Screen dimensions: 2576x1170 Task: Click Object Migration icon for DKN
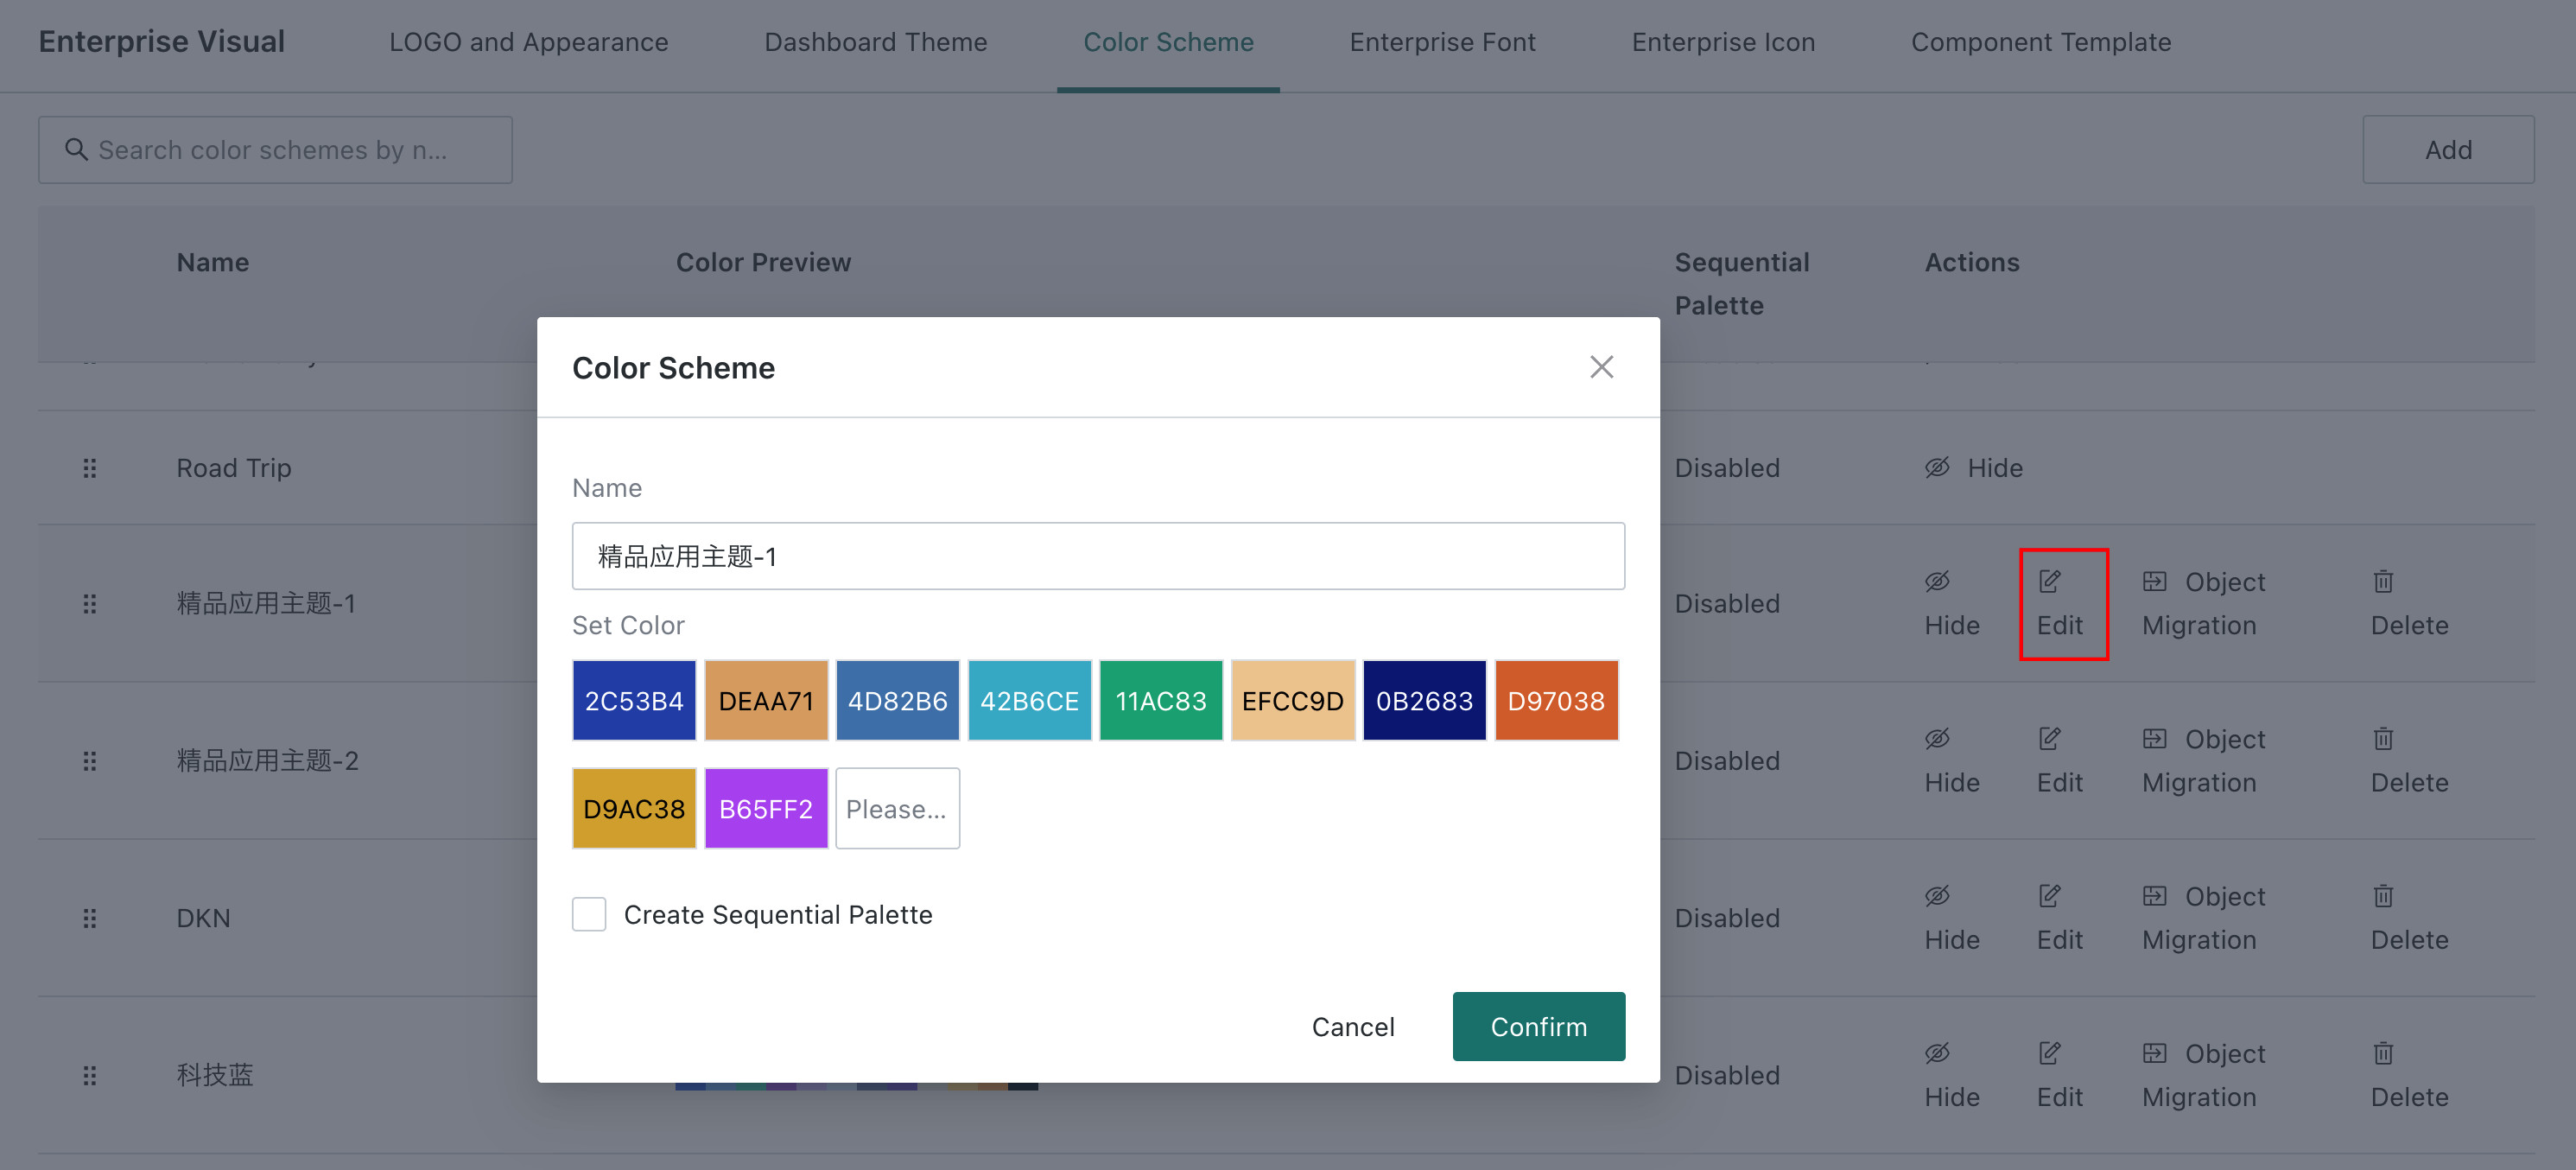pos(2154,896)
